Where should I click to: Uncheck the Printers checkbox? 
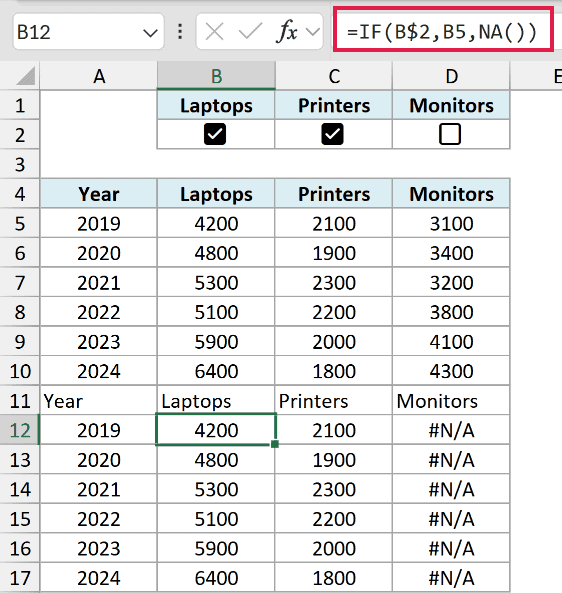[x=332, y=134]
